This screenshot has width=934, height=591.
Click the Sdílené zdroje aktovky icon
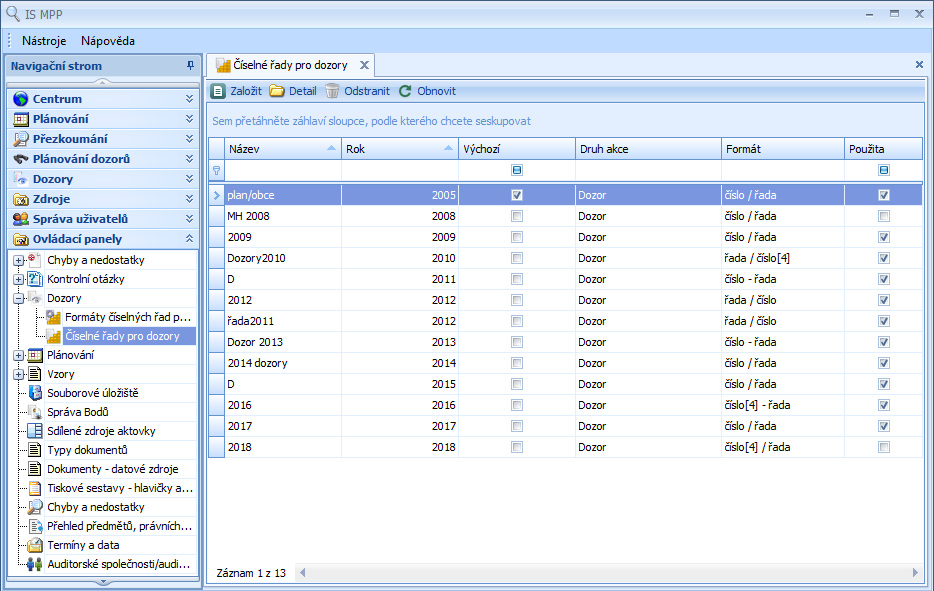point(35,431)
